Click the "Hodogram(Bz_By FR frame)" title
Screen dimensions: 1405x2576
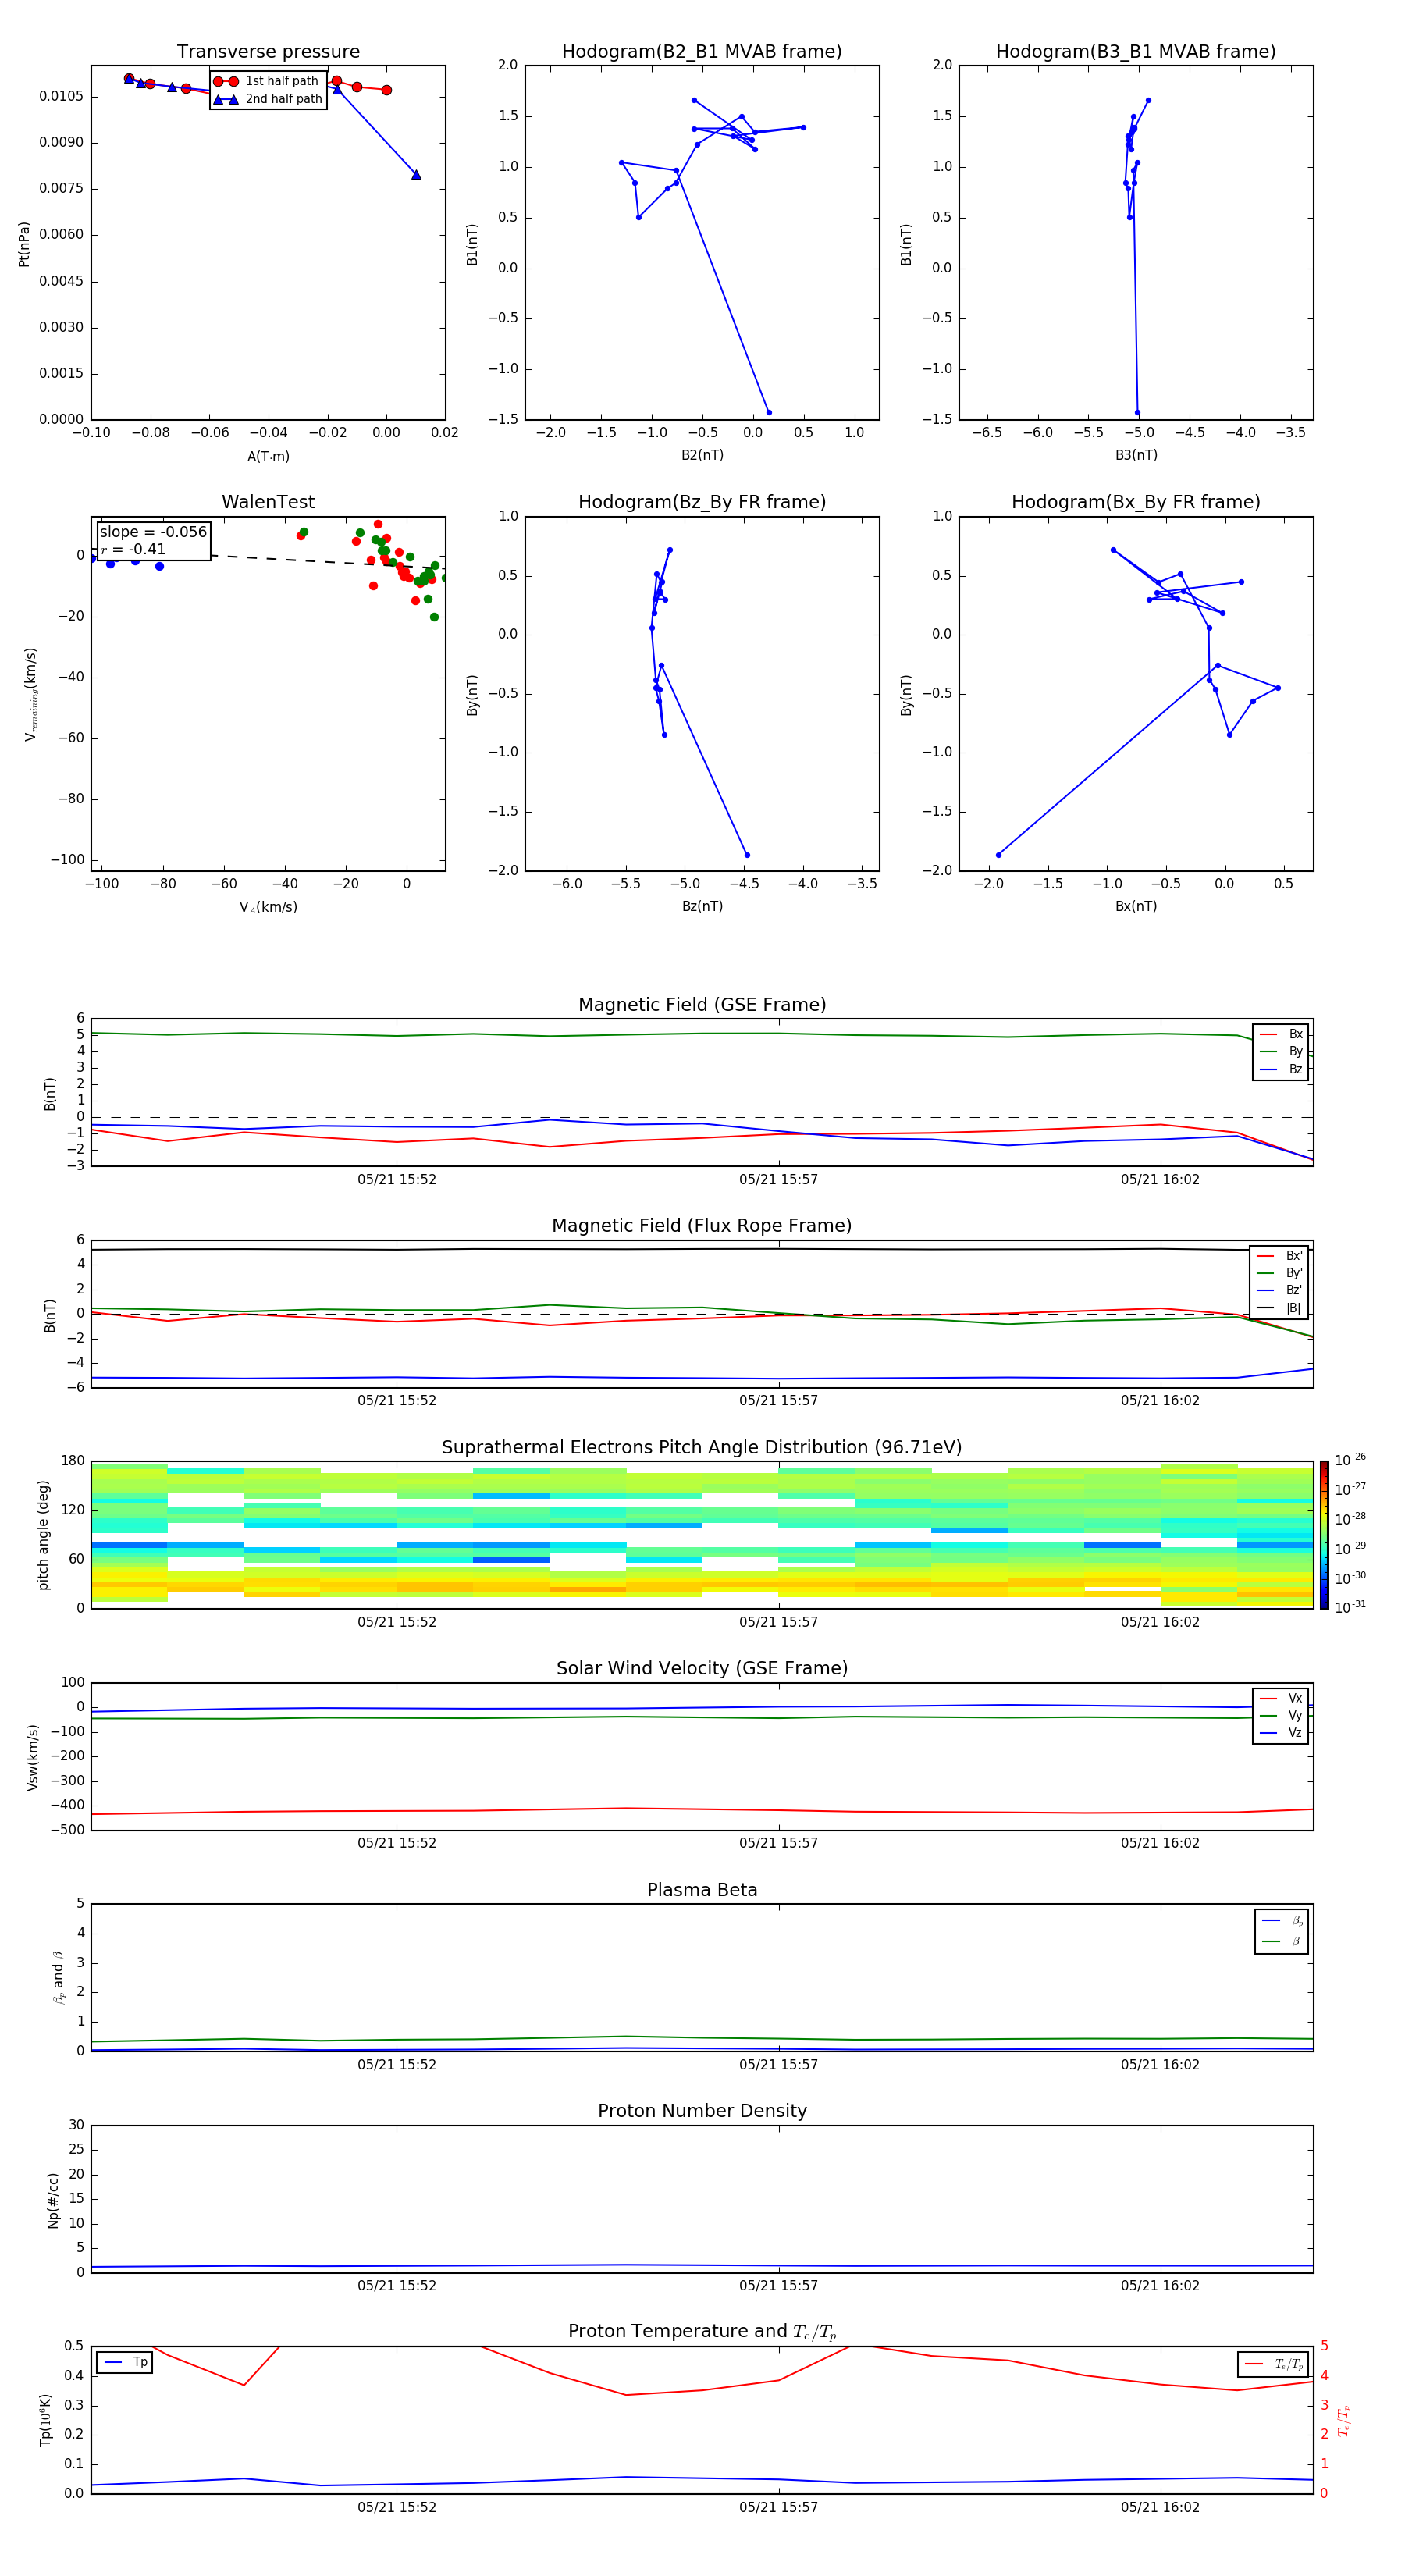(702, 502)
